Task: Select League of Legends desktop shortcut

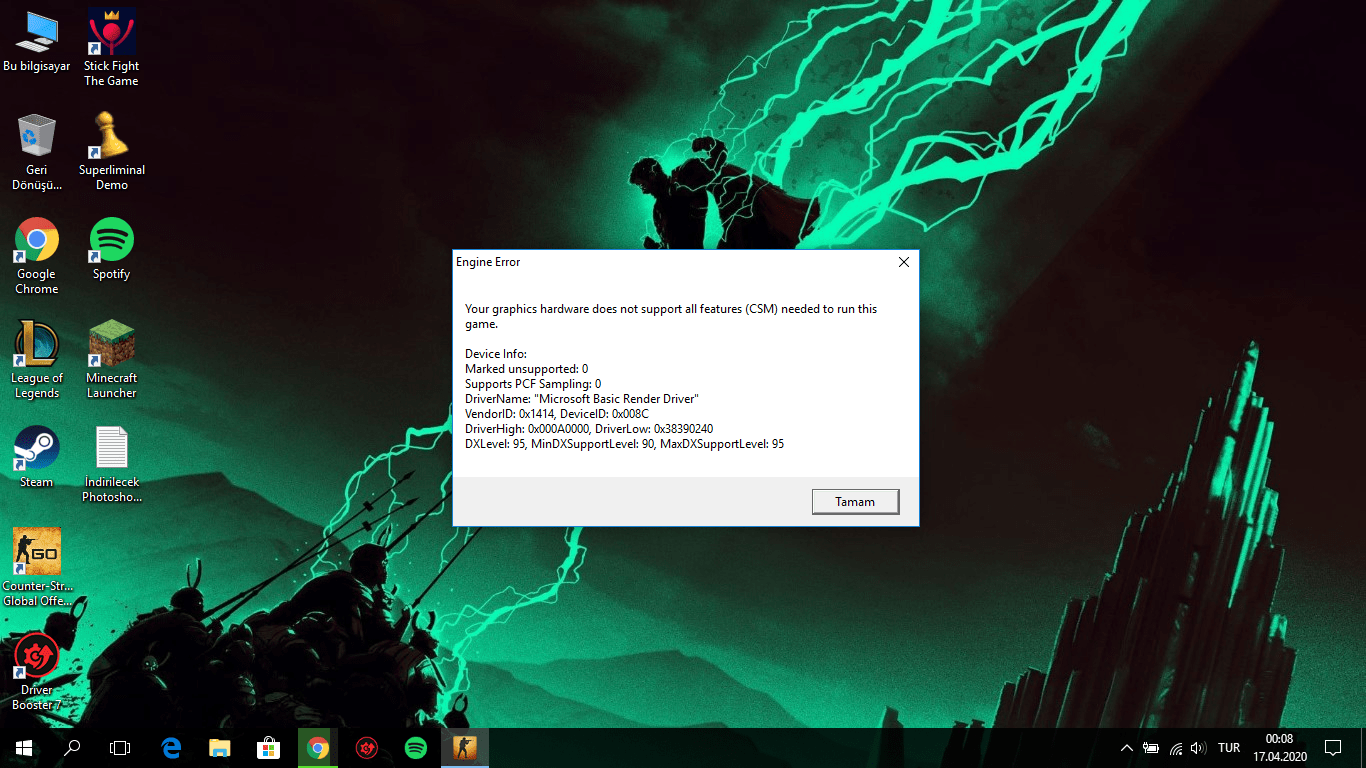Action: (x=37, y=360)
